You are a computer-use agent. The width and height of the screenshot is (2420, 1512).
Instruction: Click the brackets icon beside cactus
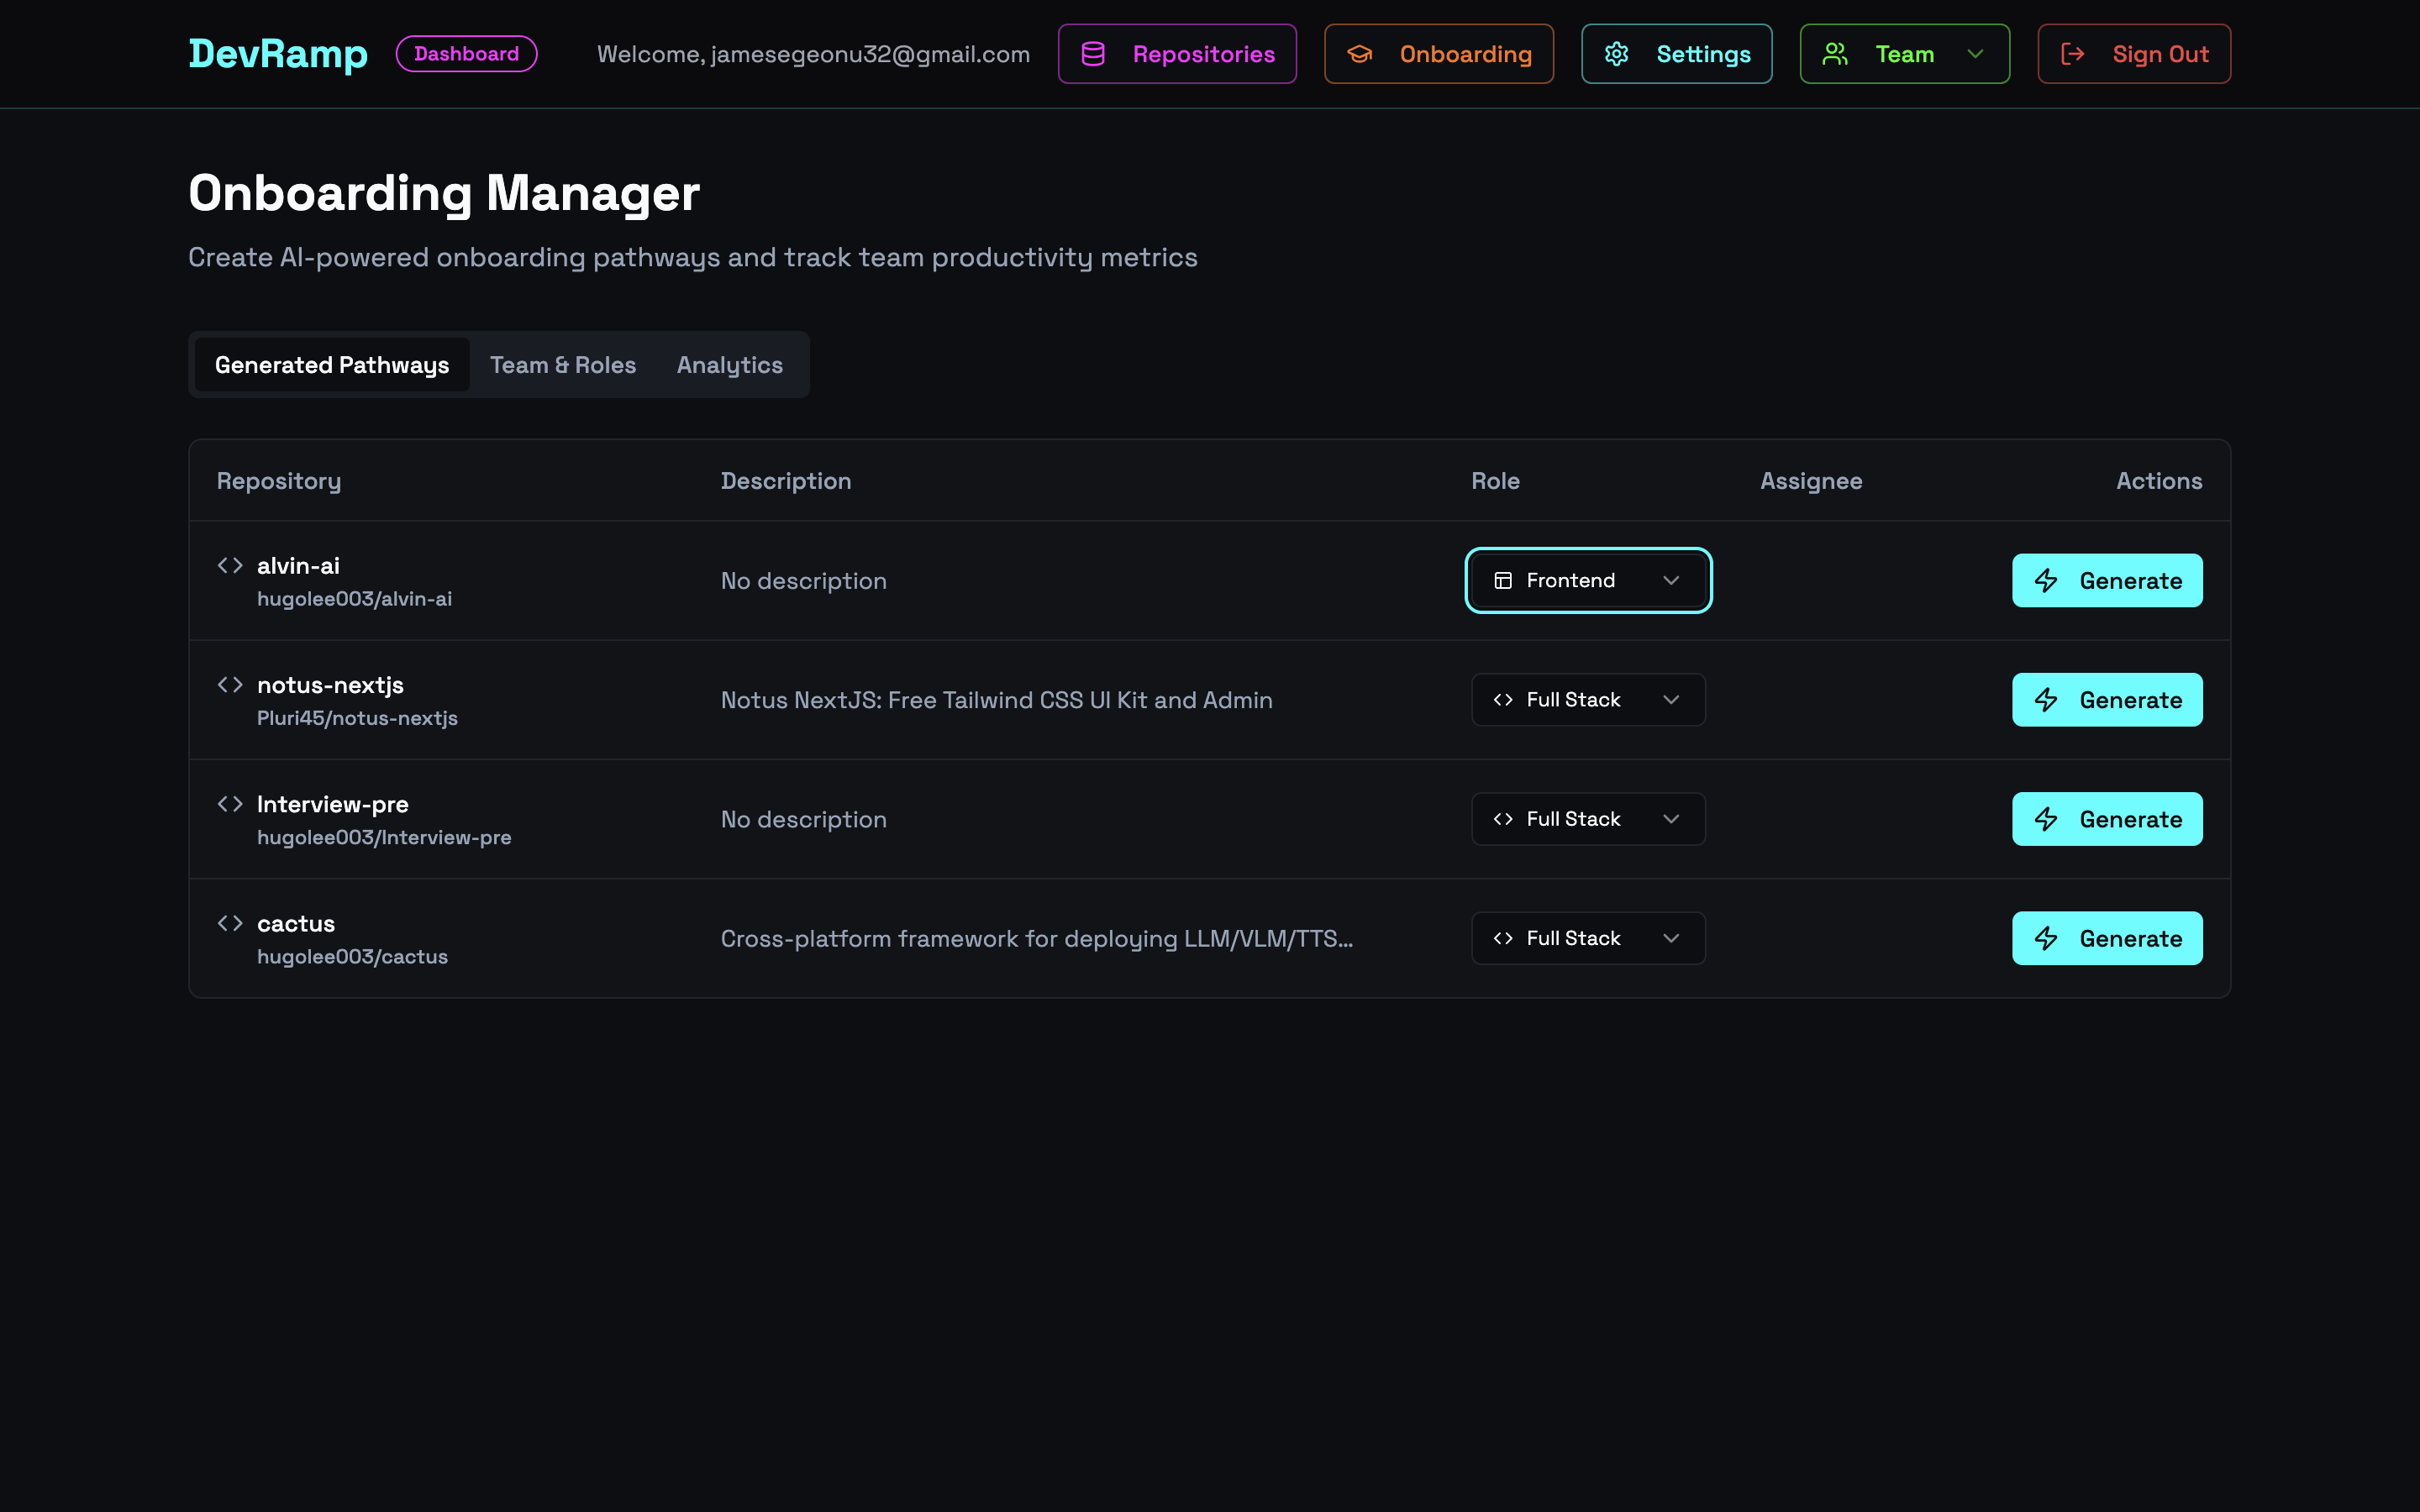point(229,923)
